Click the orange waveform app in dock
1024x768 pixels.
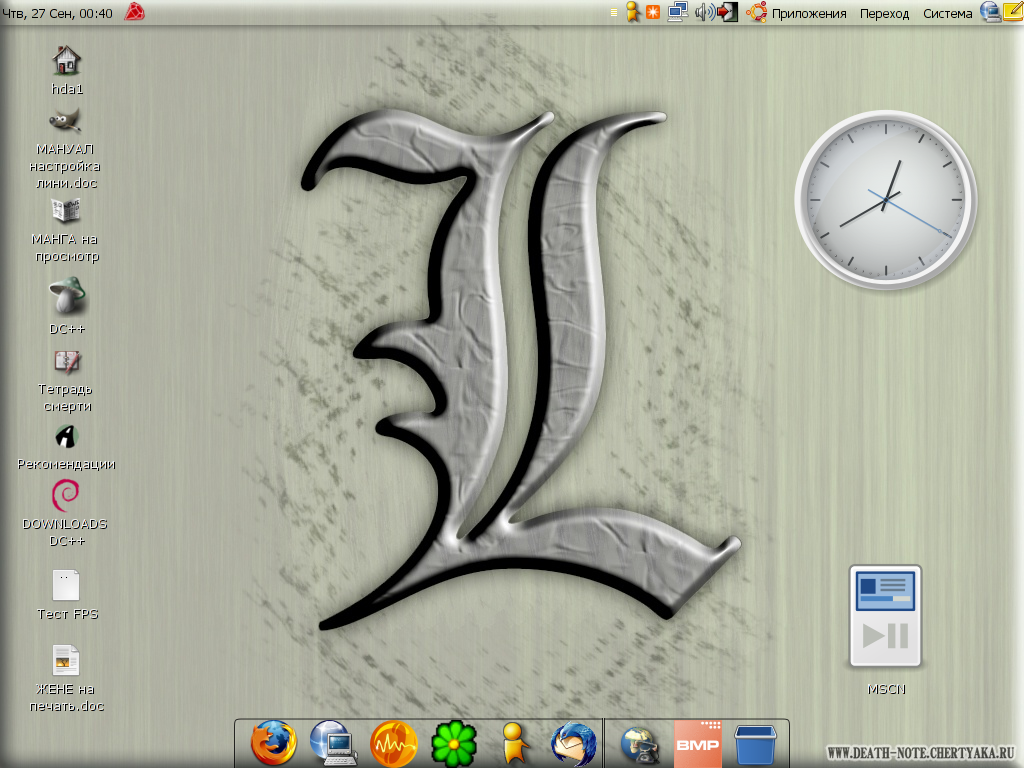393,744
